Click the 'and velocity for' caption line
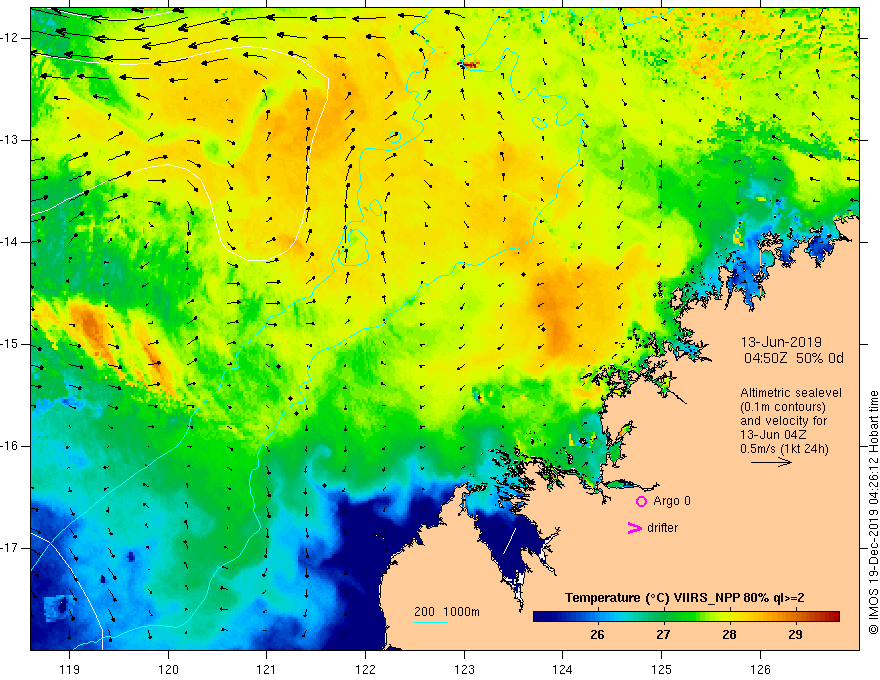880x680 pixels. click(783, 421)
